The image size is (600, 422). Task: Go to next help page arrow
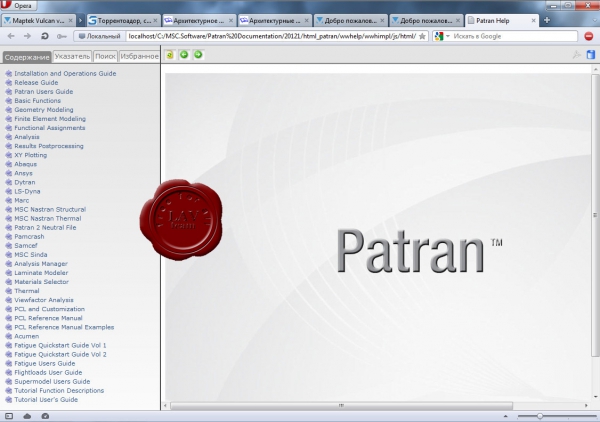tap(198, 55)
